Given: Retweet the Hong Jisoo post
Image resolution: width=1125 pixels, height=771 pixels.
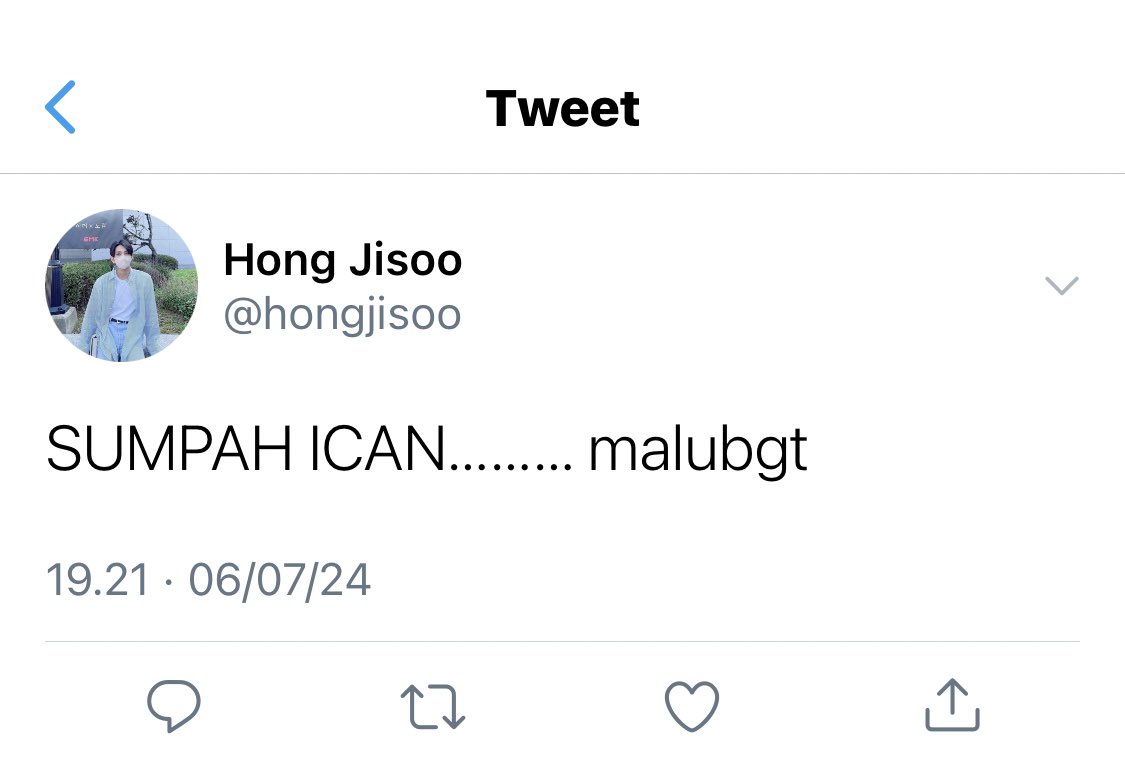Looking at the screenshot, I should coord(433,706).
